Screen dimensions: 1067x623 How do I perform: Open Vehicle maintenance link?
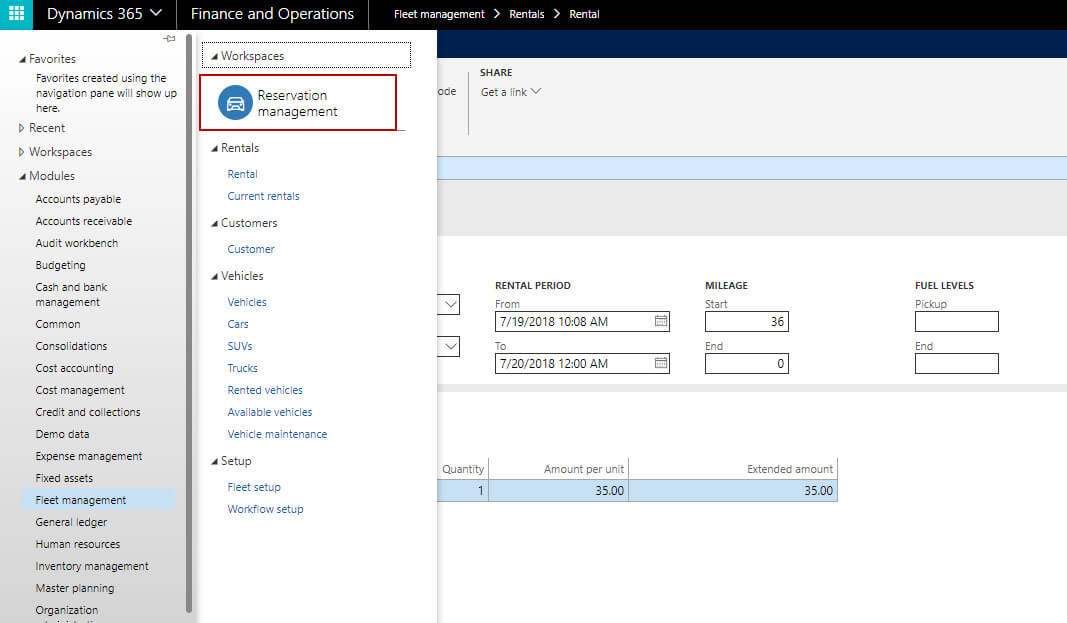(277, 434)
